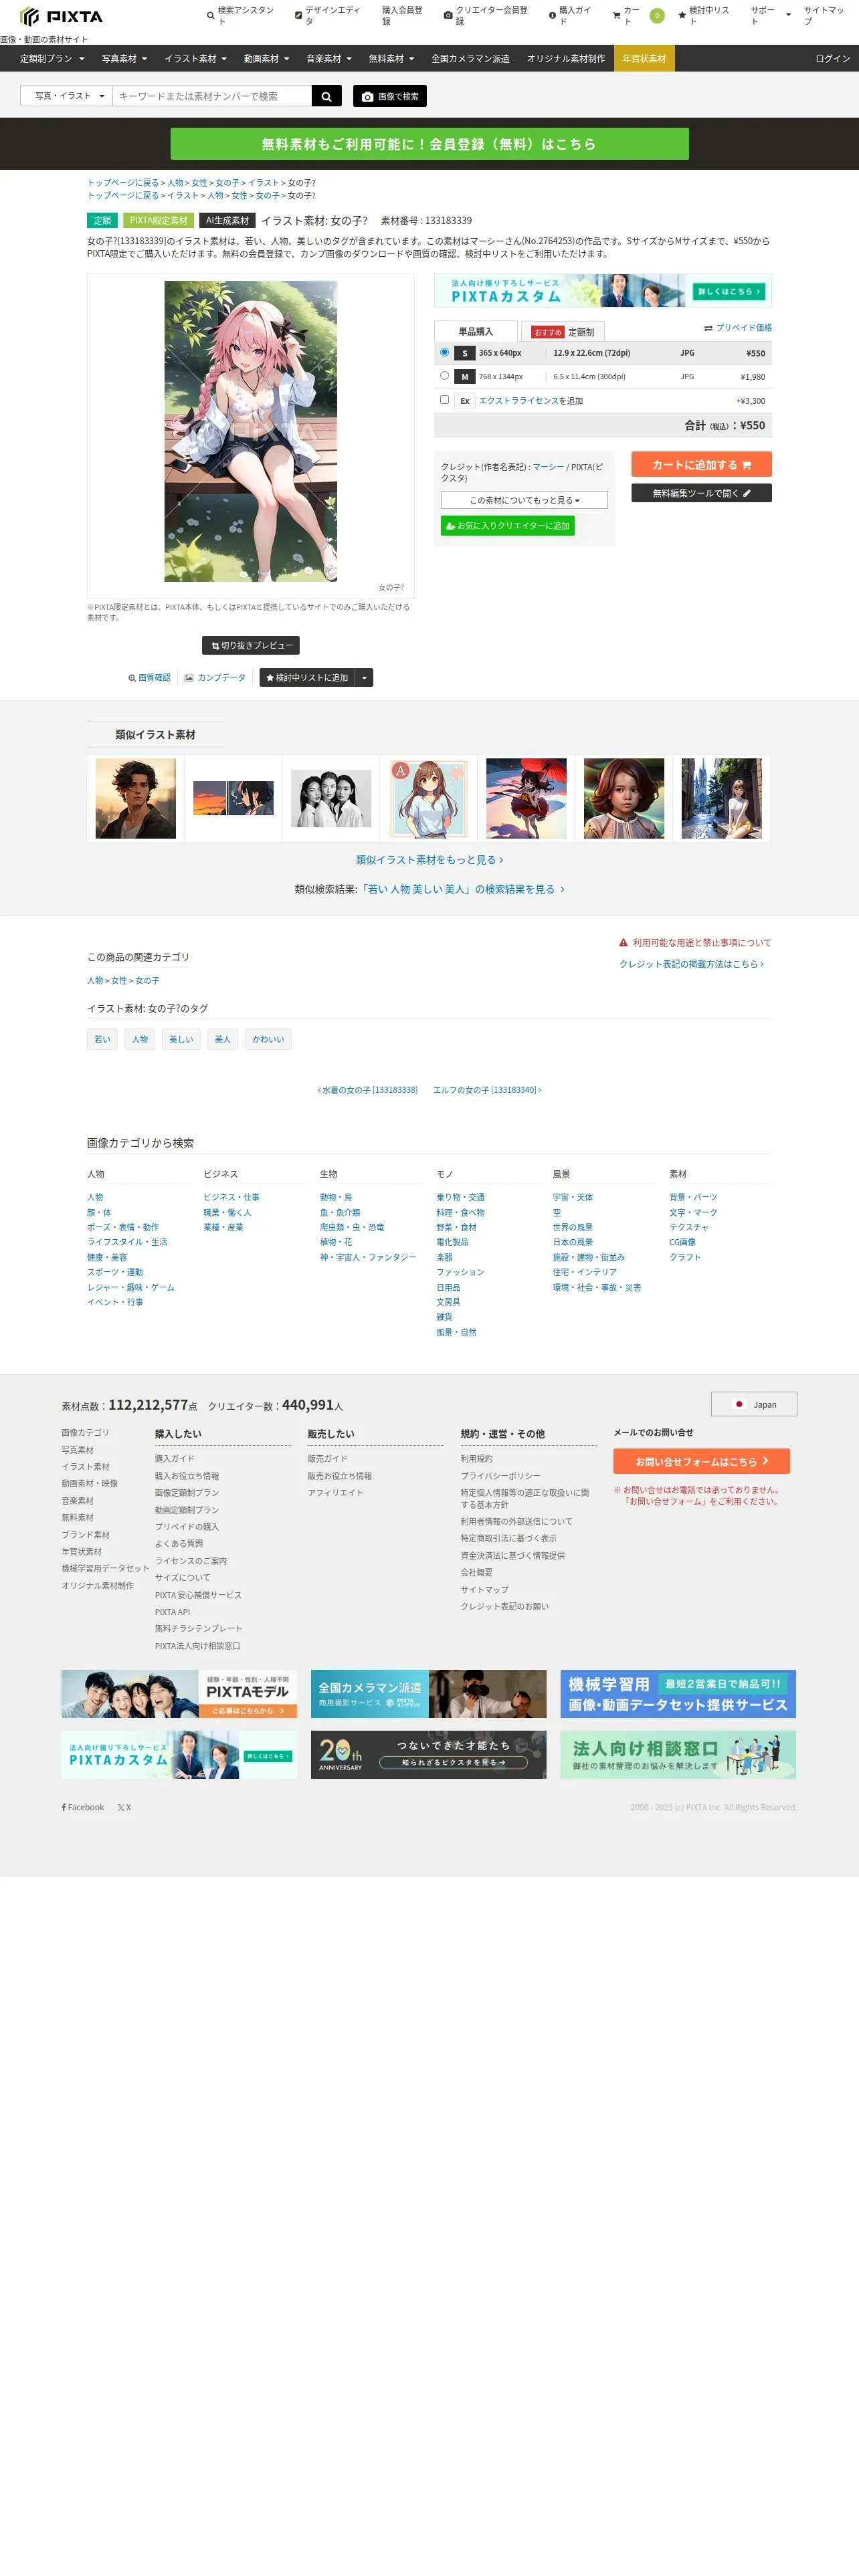
Task: Open 無料編集ツールで開く pencil button
Action: (701, 493)
